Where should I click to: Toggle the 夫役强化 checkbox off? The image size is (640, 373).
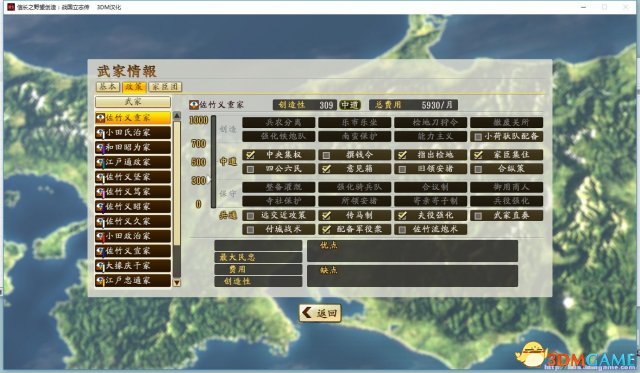[x=402, y=215]
